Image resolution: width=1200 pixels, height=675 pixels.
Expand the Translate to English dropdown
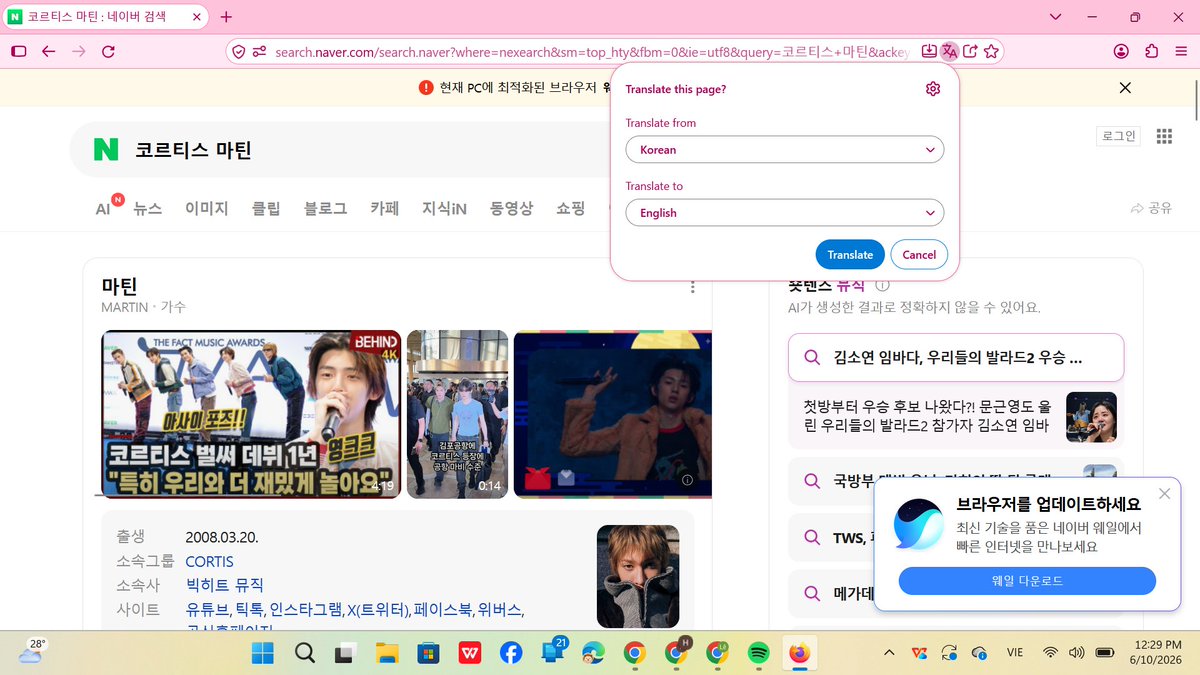tap(785, 213)
